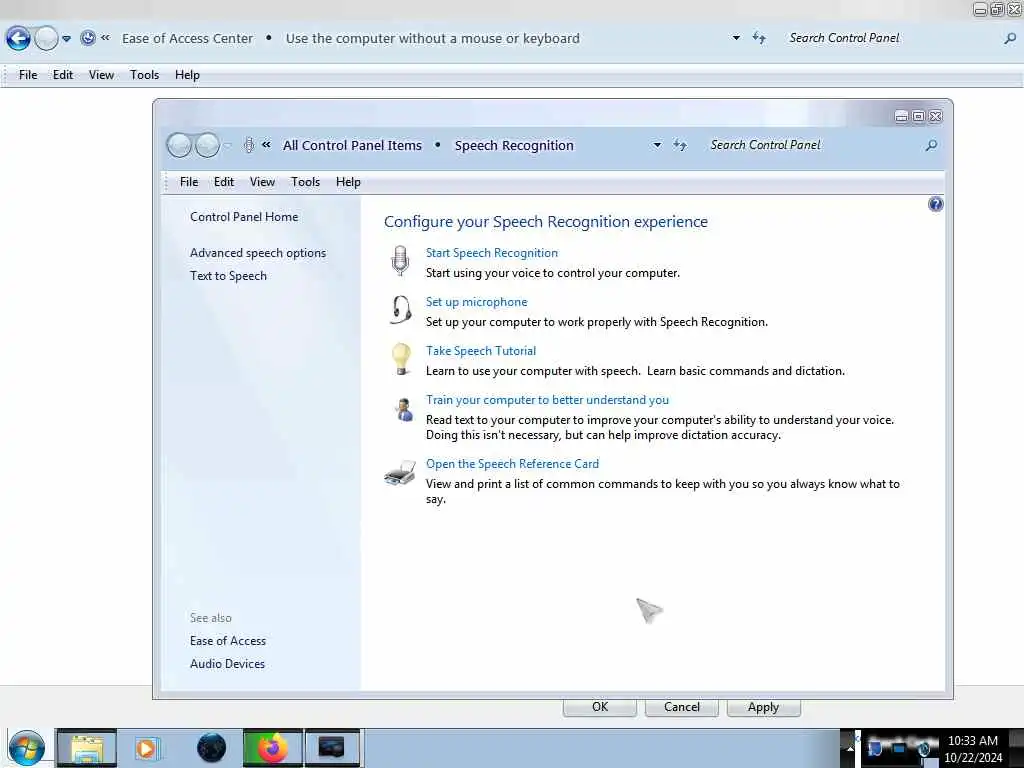Open View menu in Speech Recognition window

click(x=262, y=182)
